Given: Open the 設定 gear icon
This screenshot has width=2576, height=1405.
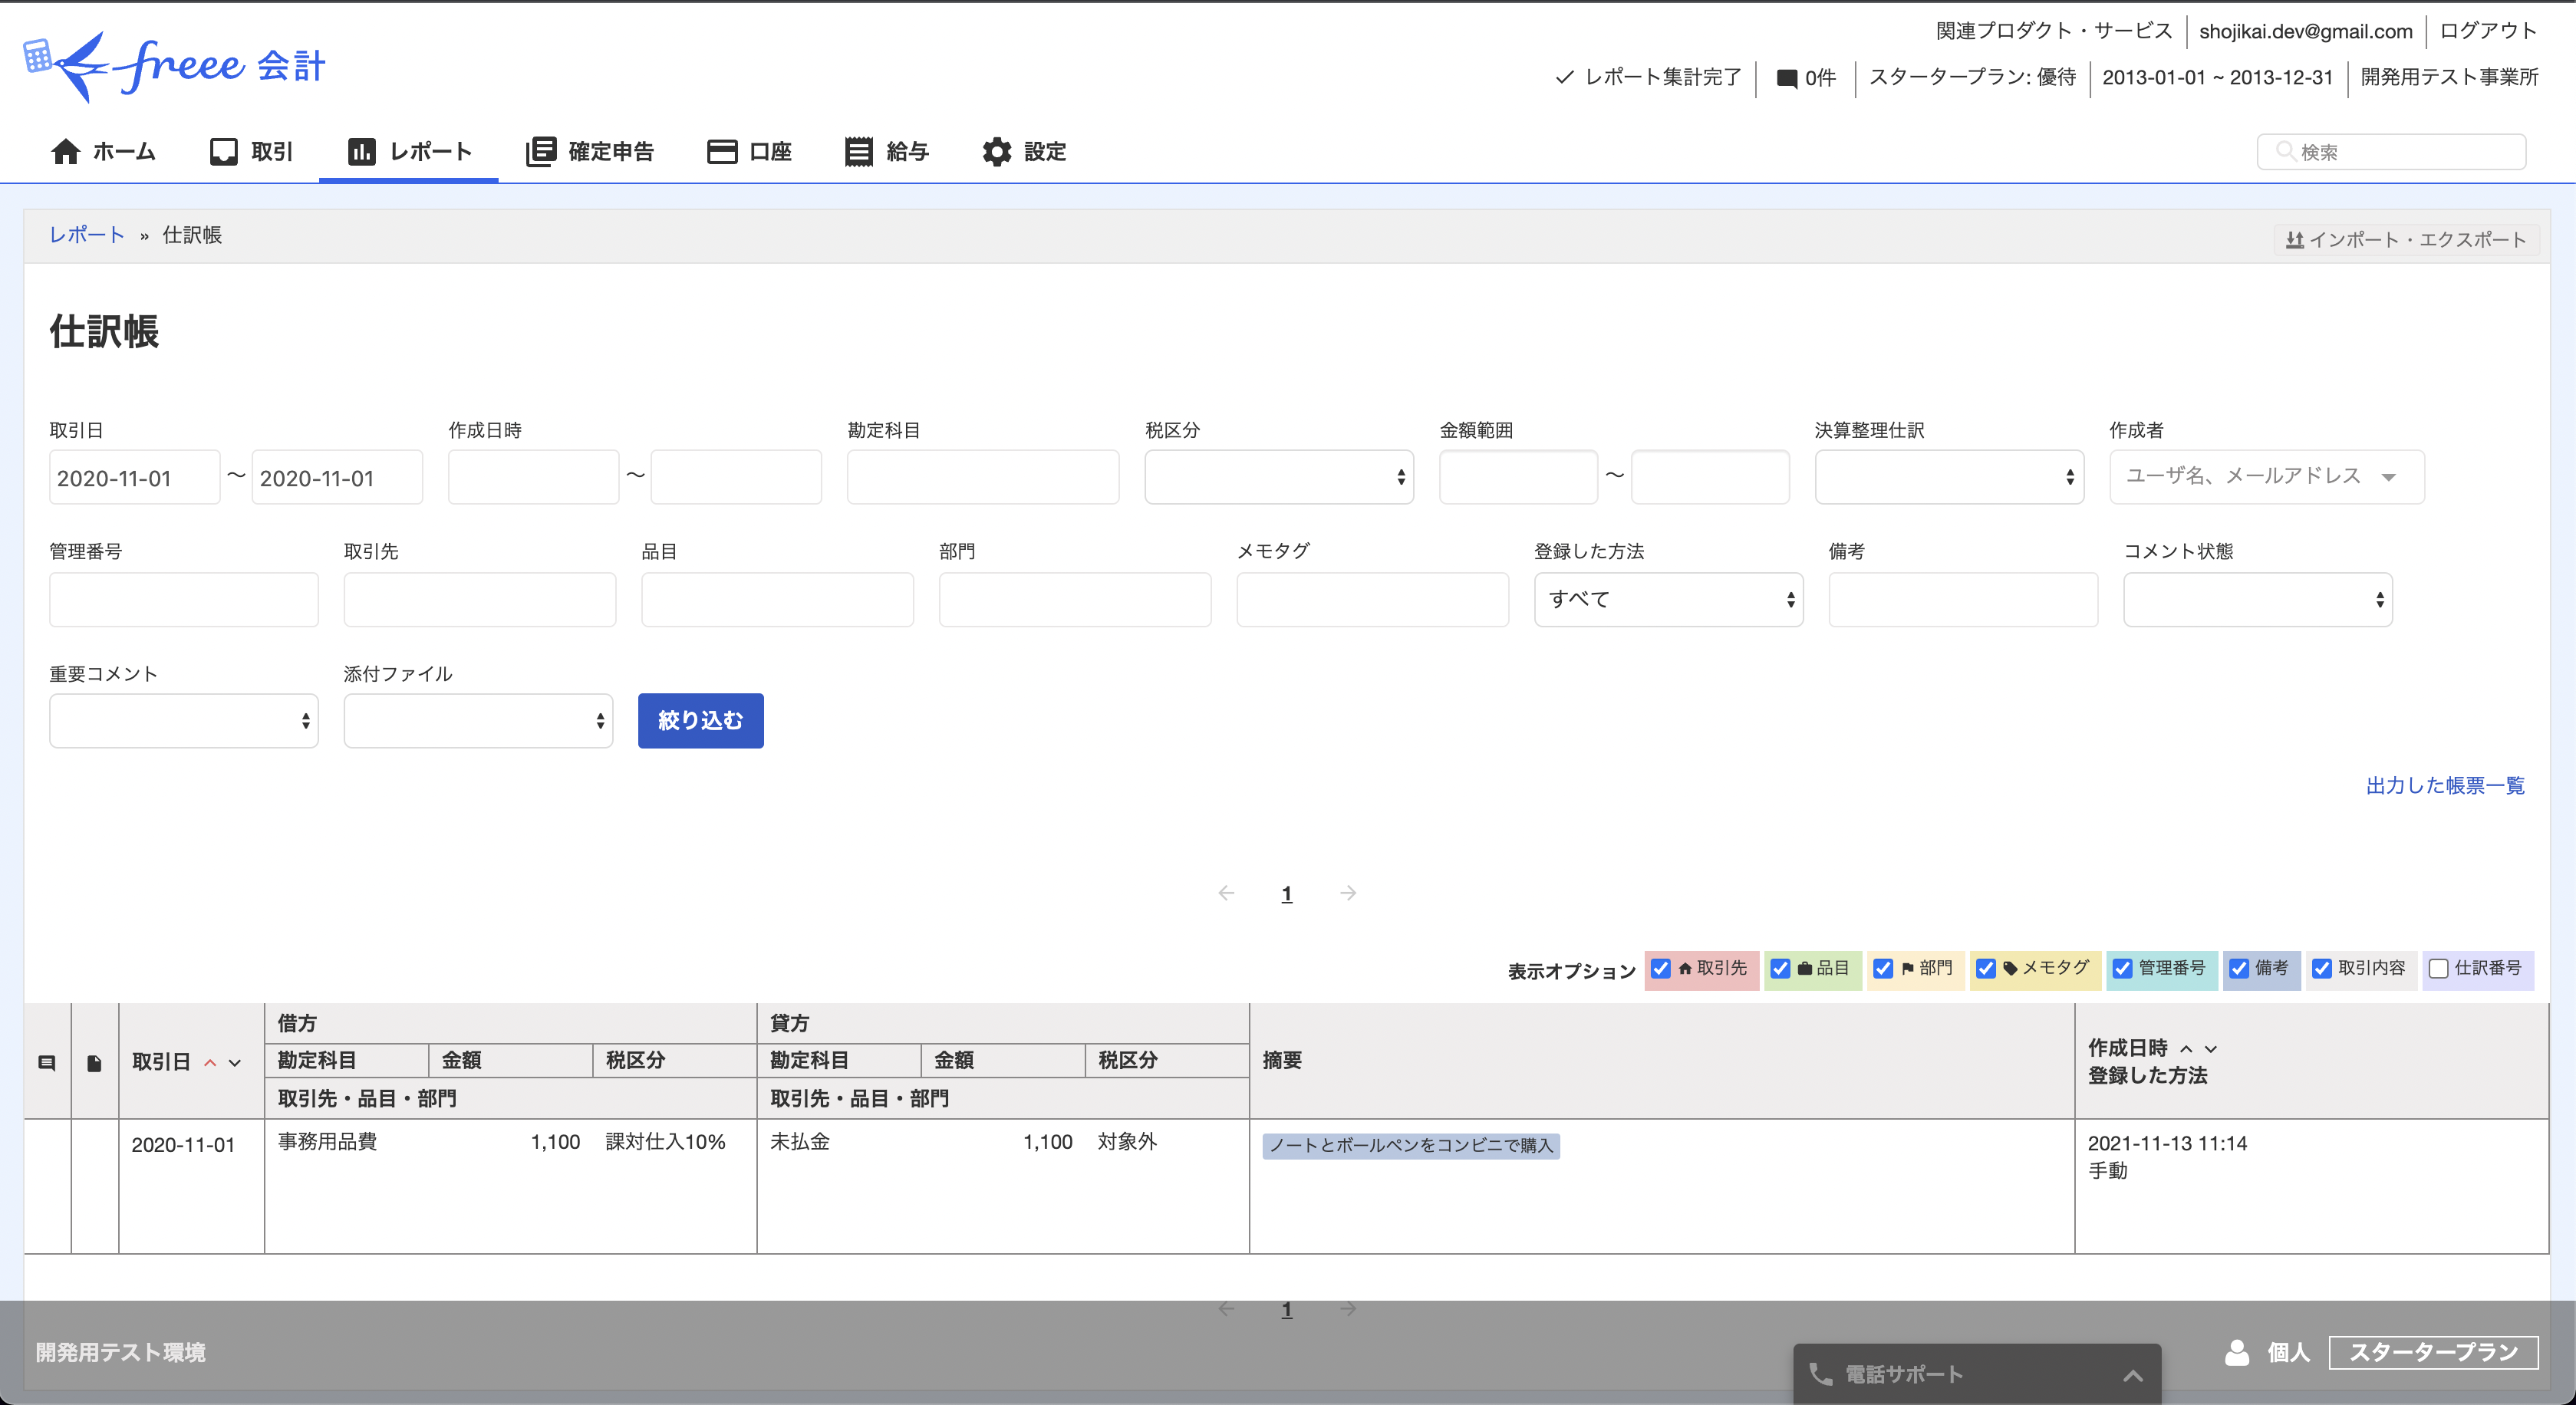Looking at the screenshot, I should [x=996, y=151].
